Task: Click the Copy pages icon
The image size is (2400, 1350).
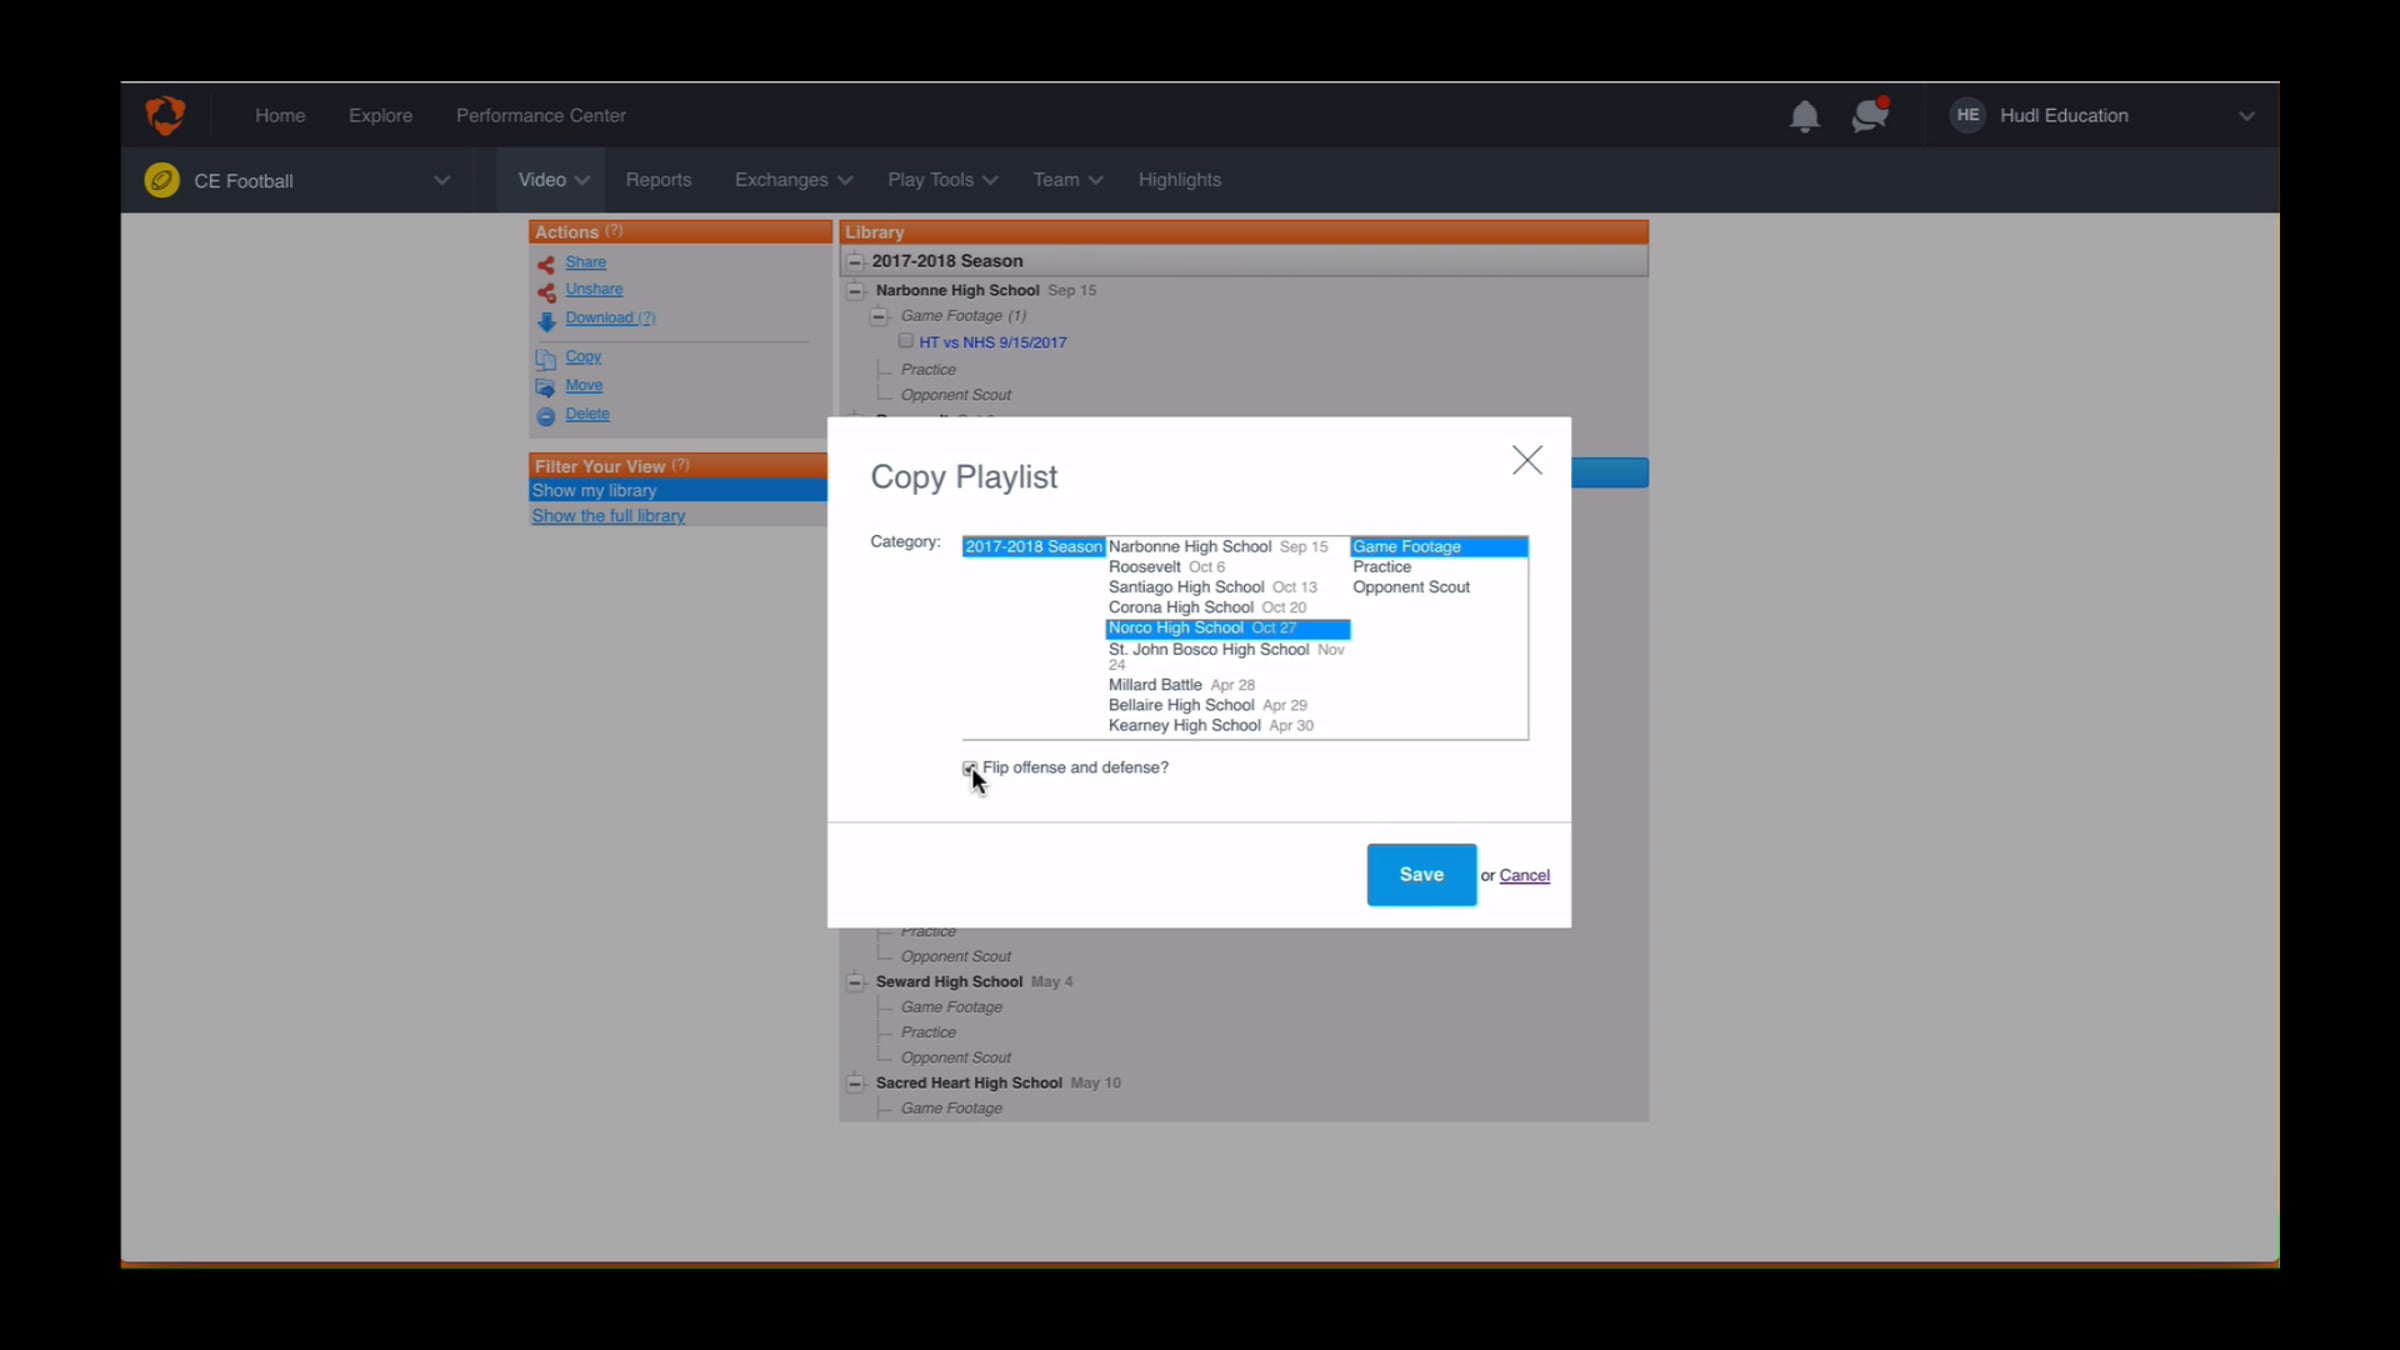Action: point(546,359)
